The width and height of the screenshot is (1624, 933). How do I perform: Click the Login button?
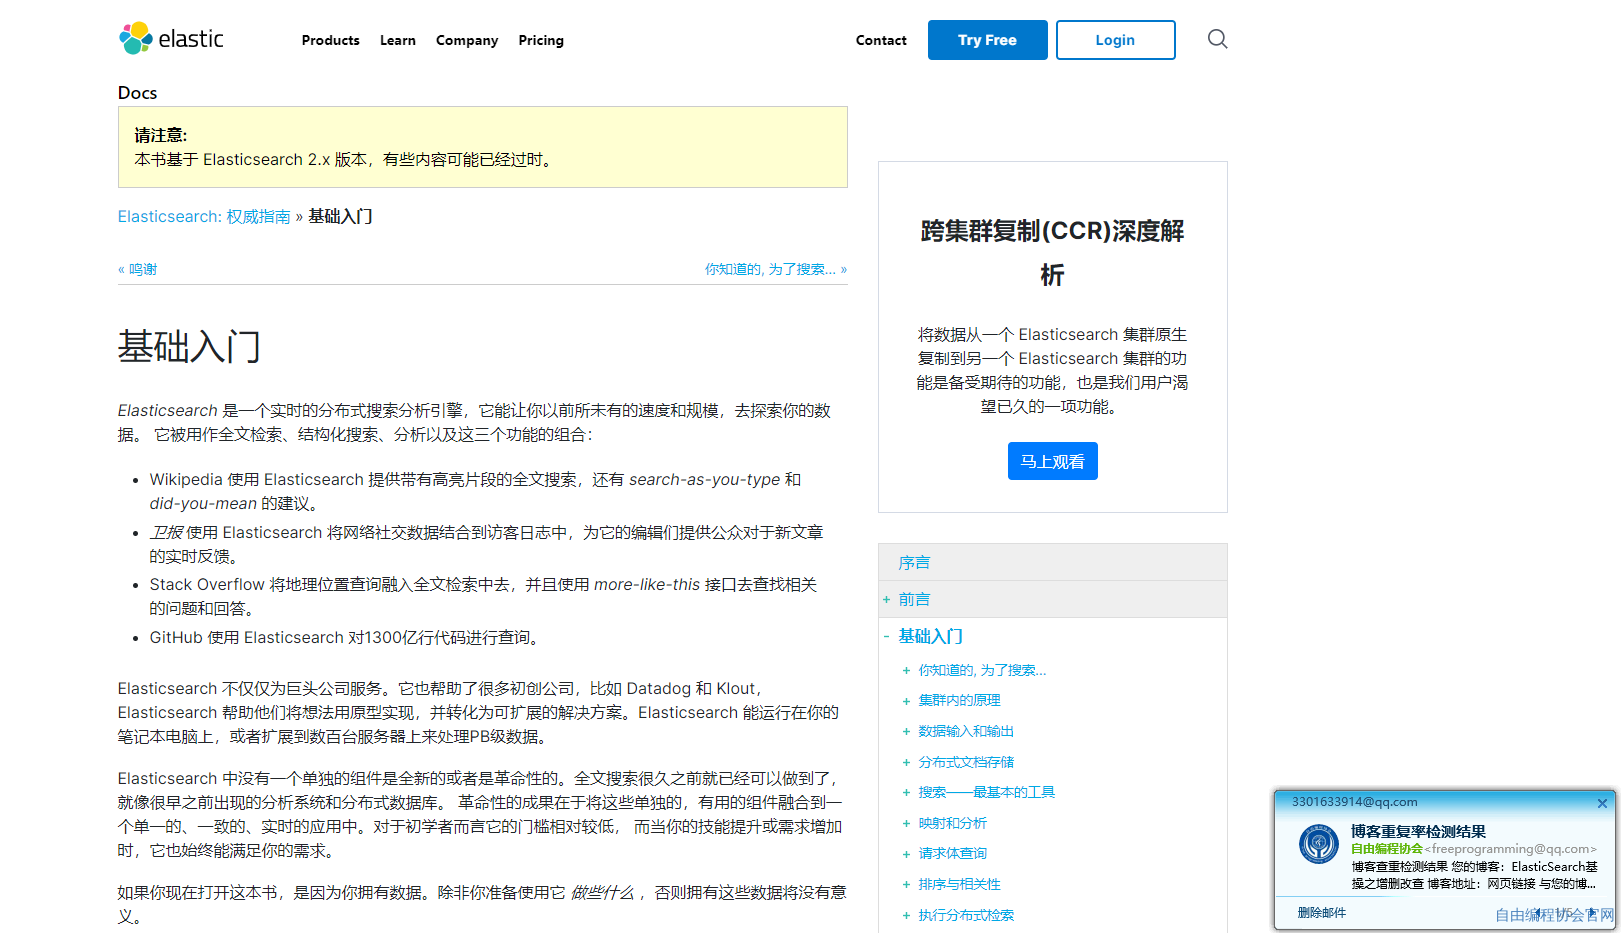click(1115, 40)
